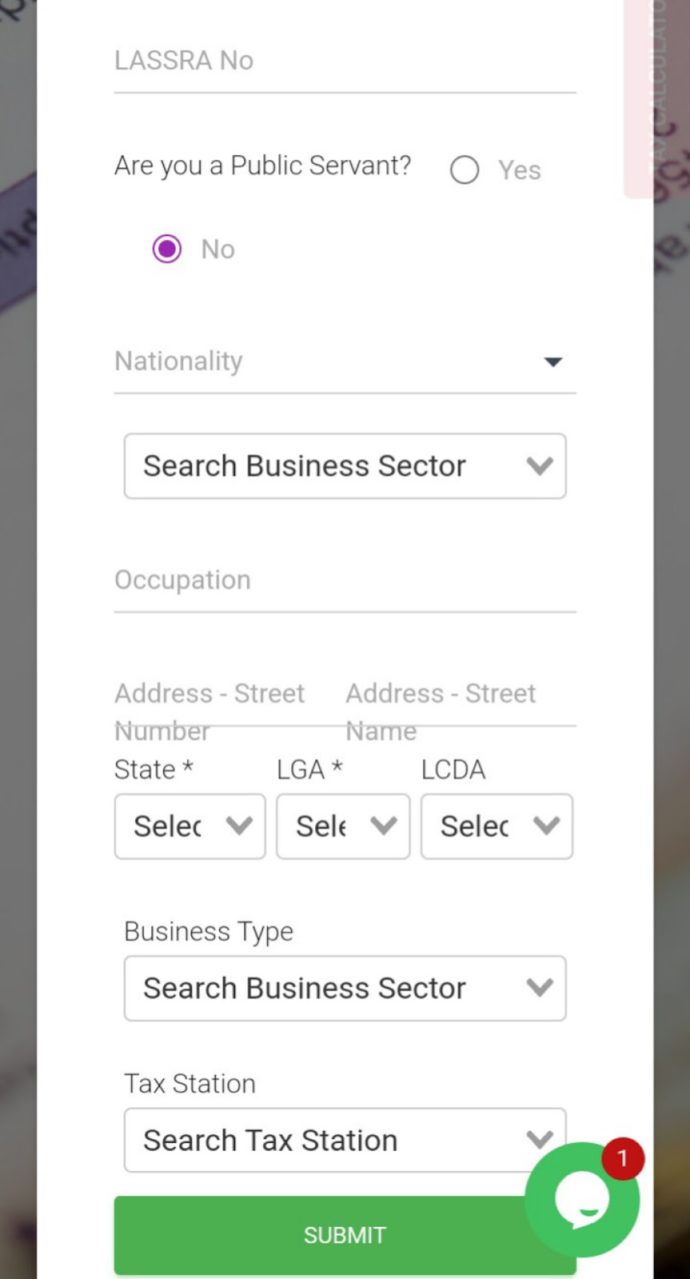The width and height of the screenshot is (690, 1279).
Task: Click the chevron on the Tax Station selector
Action: pyautogui.click(x=540, y=1140)
